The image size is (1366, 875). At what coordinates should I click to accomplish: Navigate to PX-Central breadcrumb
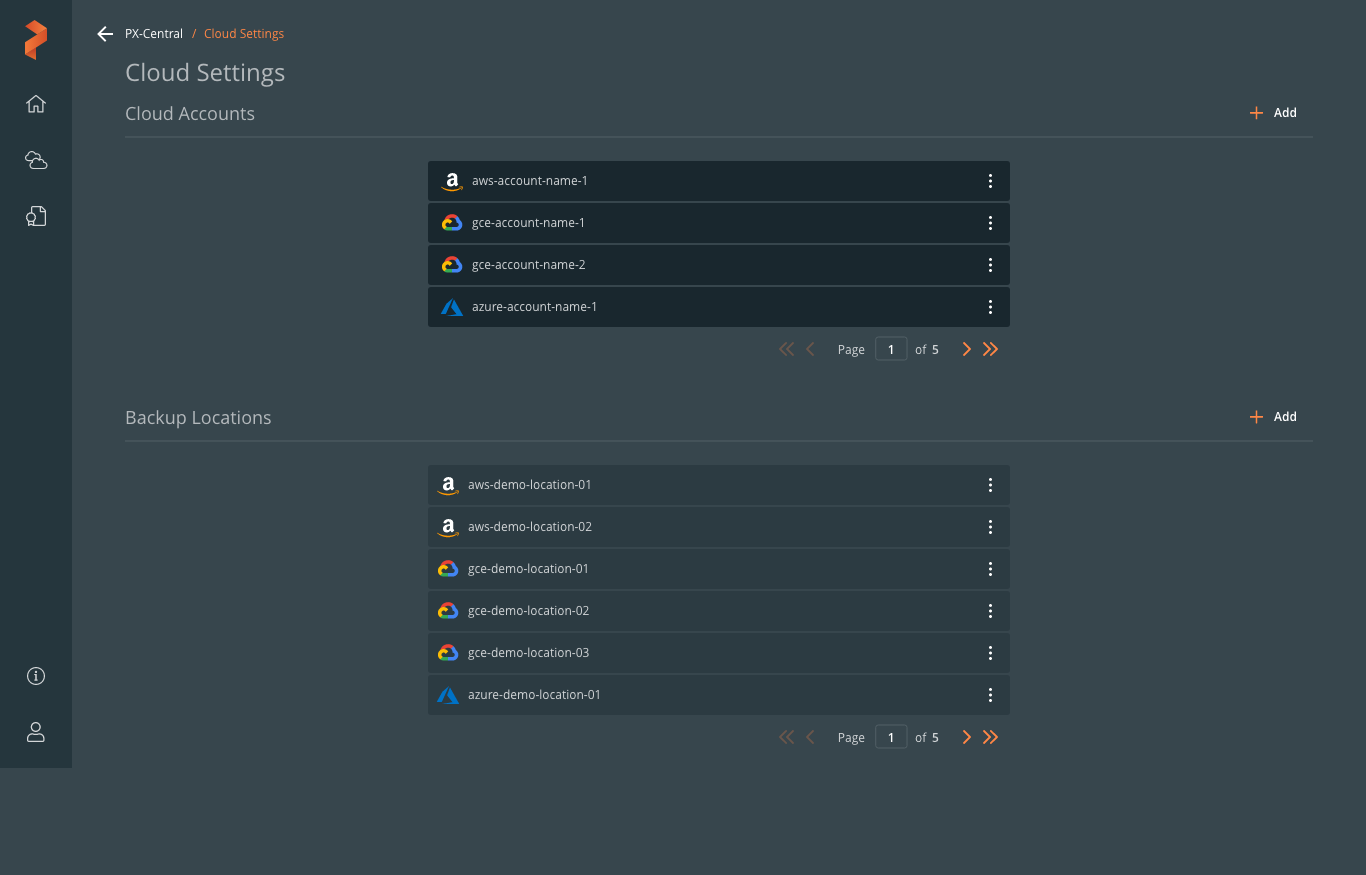pyautogui.click(x=154, y=34)
